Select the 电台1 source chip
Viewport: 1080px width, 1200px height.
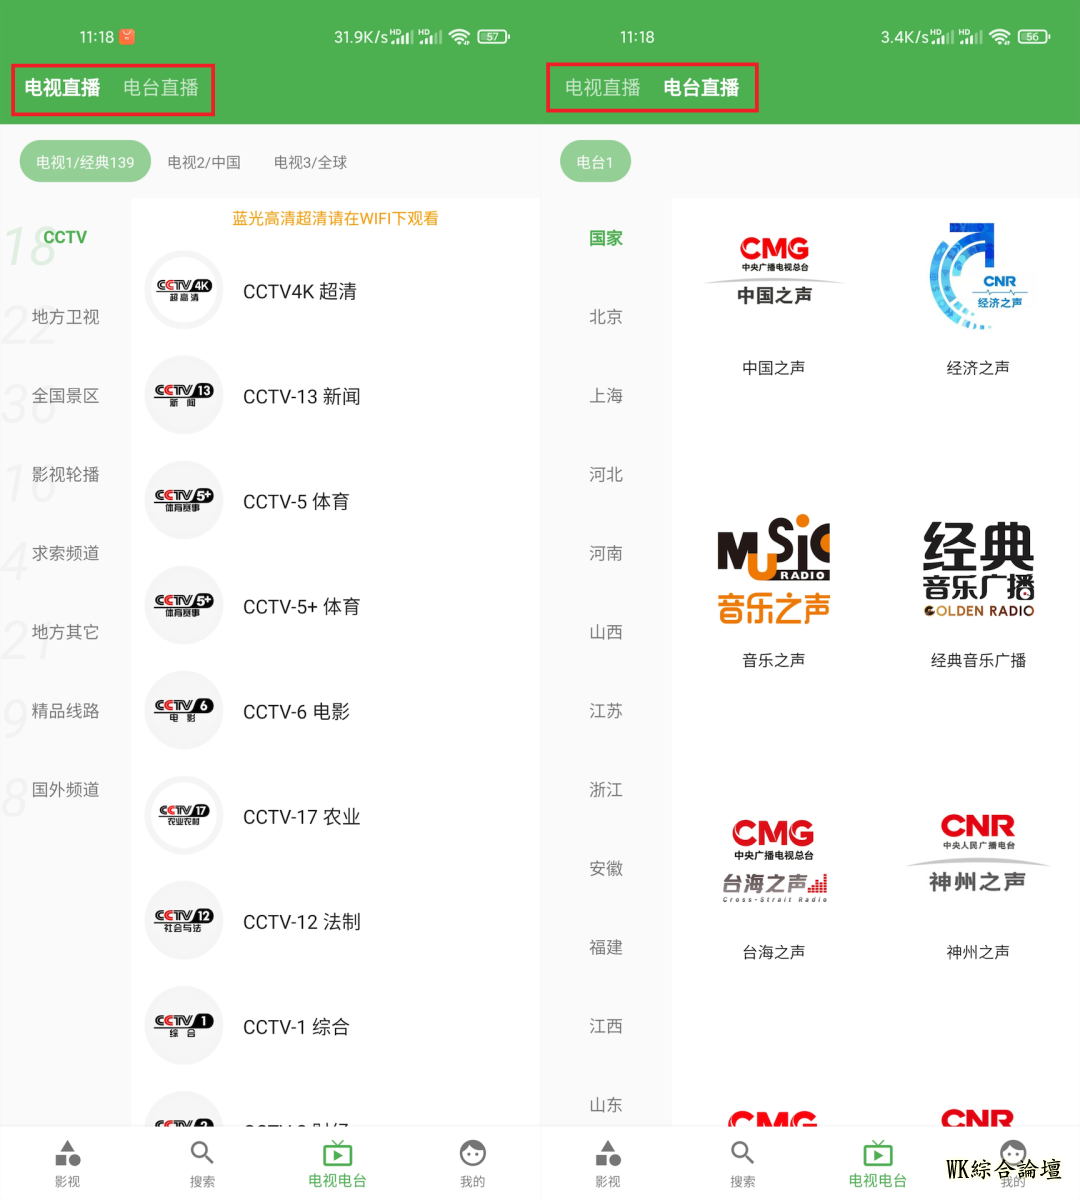click(x=595, y=162)
